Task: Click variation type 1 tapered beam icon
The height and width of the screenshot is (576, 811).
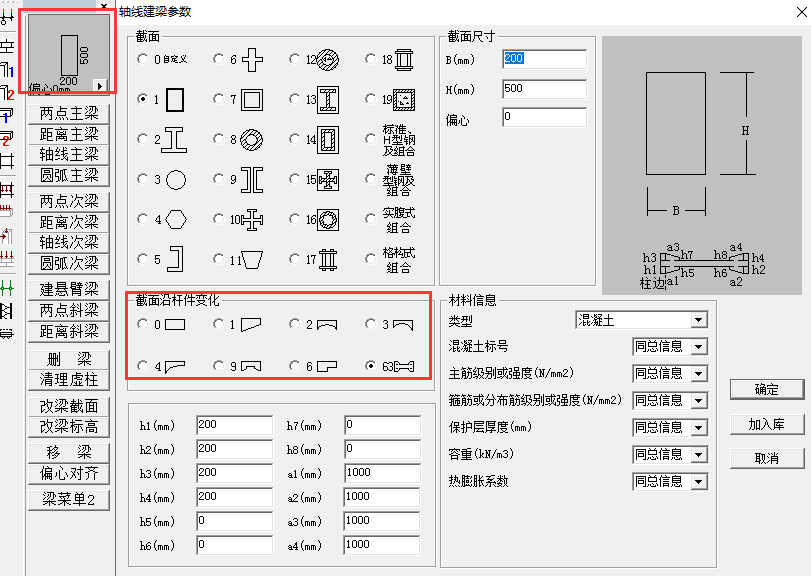Action: [251, 325]
